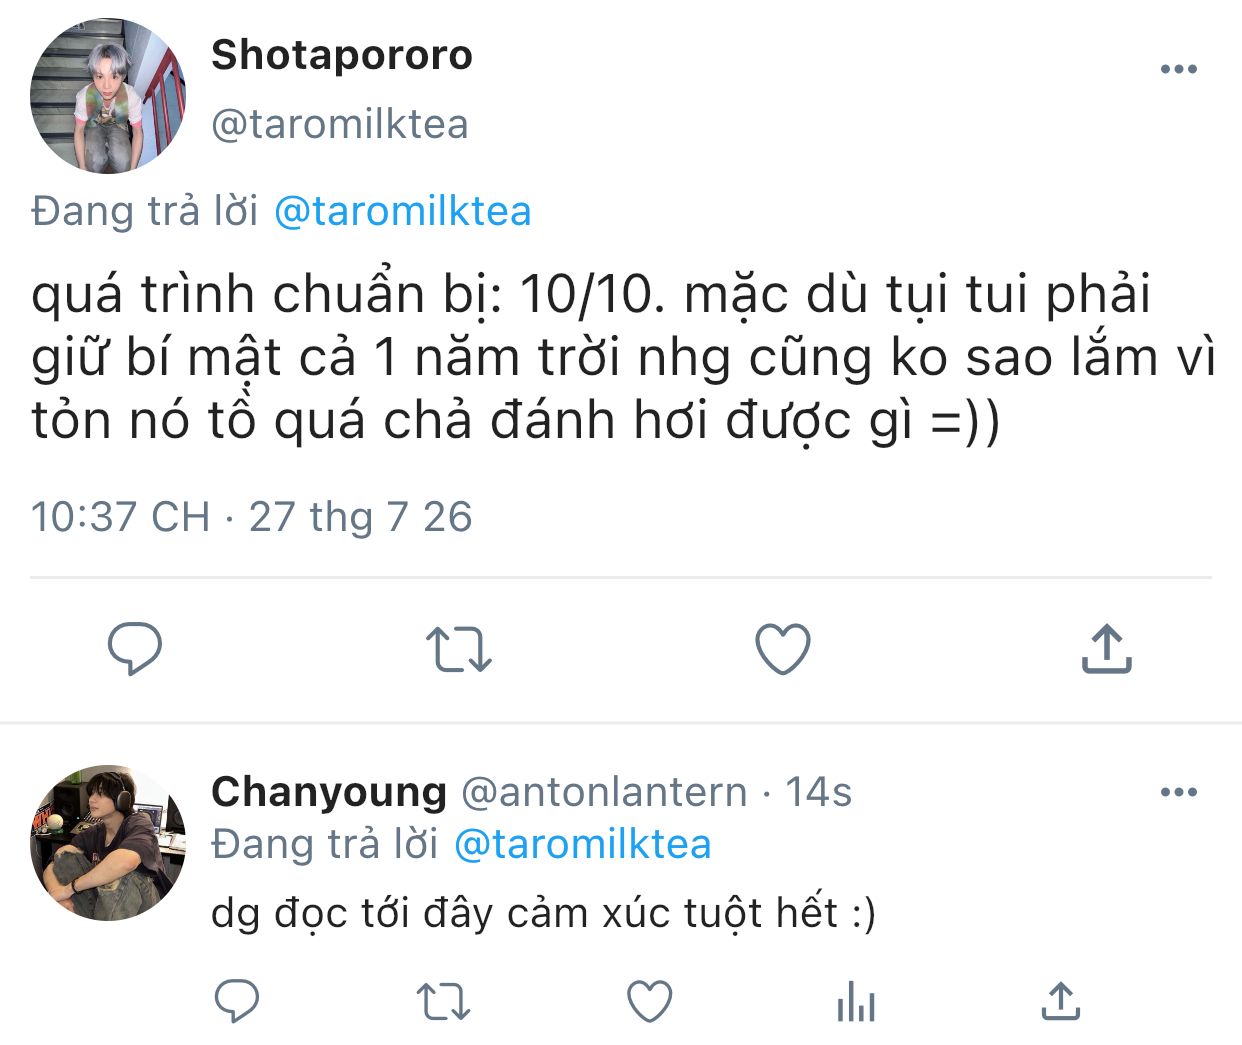Reply to the main Shotapororo tweet
This screenshot has height=1045, width=1242.
click(134, 649)
